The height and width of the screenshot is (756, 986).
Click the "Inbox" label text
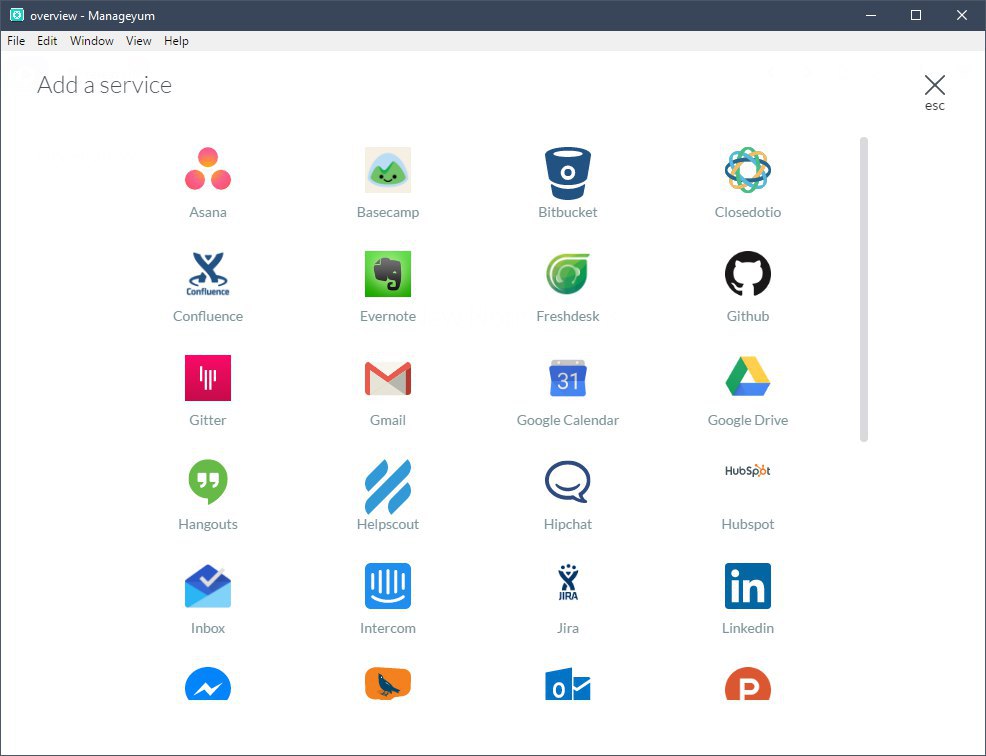[208, 628]
